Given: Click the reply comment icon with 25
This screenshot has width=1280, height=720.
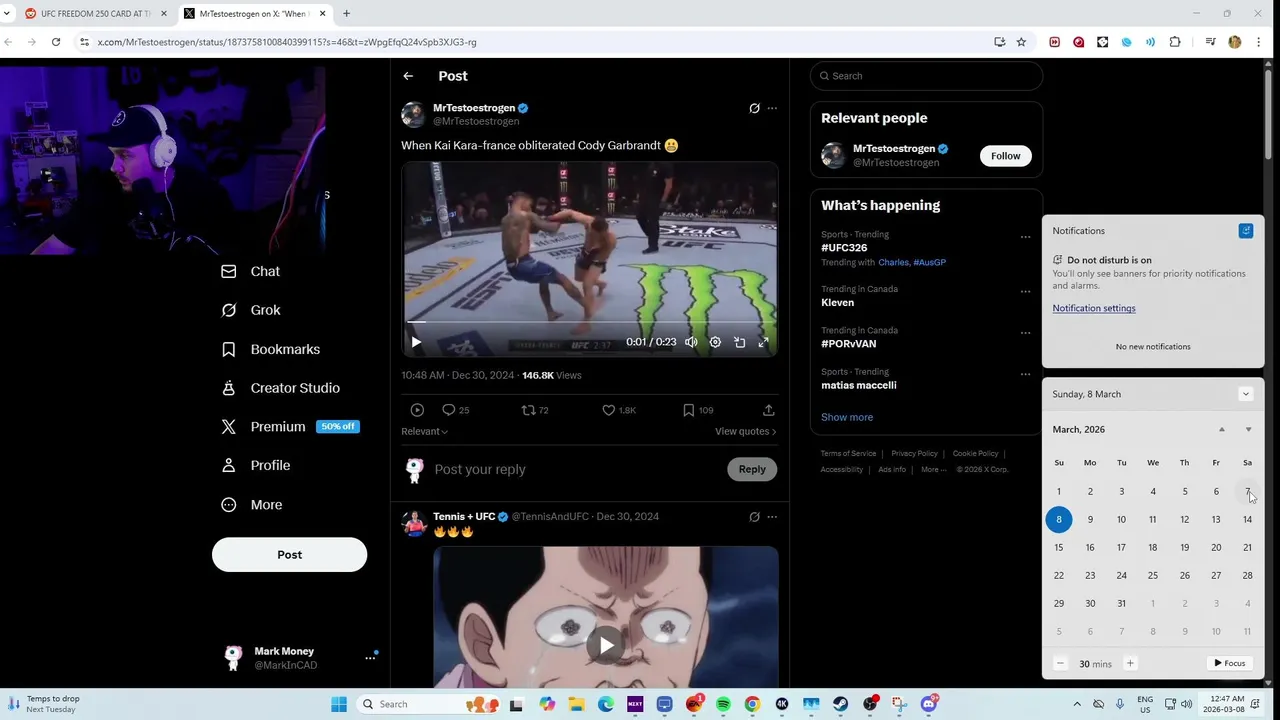Looking at the screenshot, I should click(449, 410).
